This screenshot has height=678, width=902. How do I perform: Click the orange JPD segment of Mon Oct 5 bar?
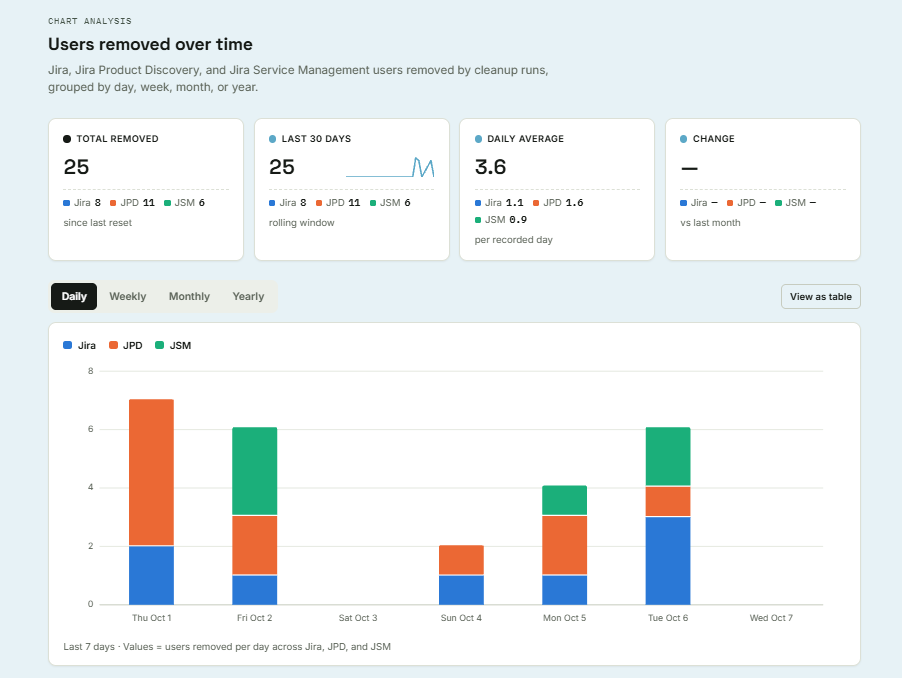[x=565, y=545]
